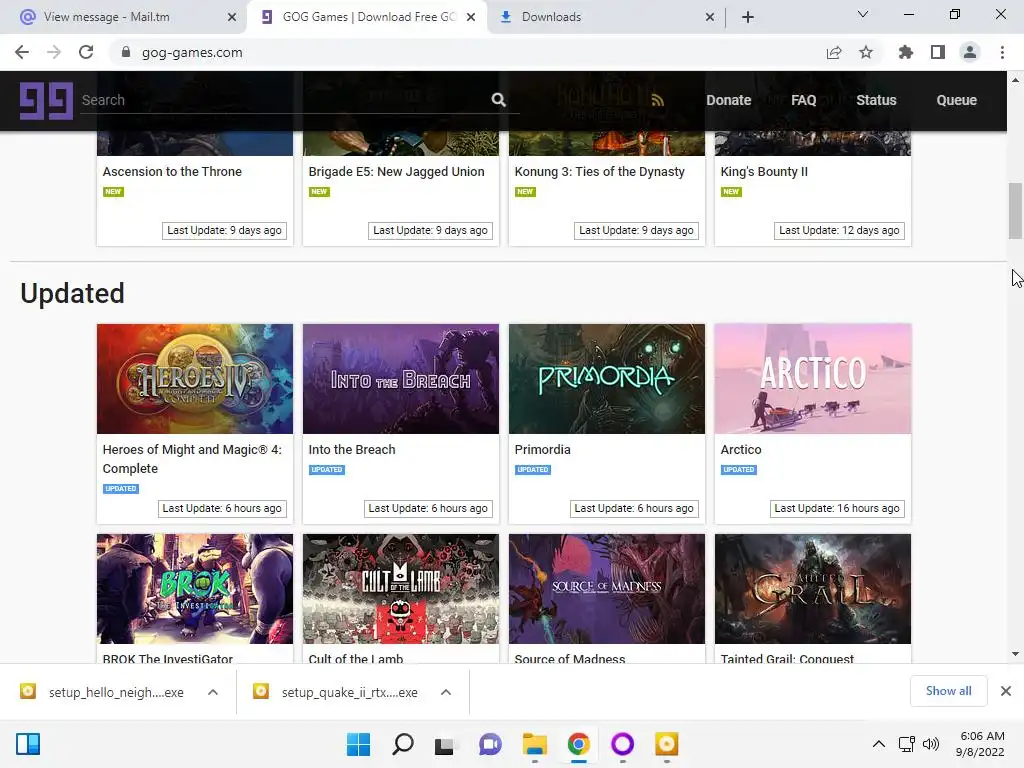This screenshot has width=1024, height=768.
Task: Open a new browser tab
Action: click(748, 17)
